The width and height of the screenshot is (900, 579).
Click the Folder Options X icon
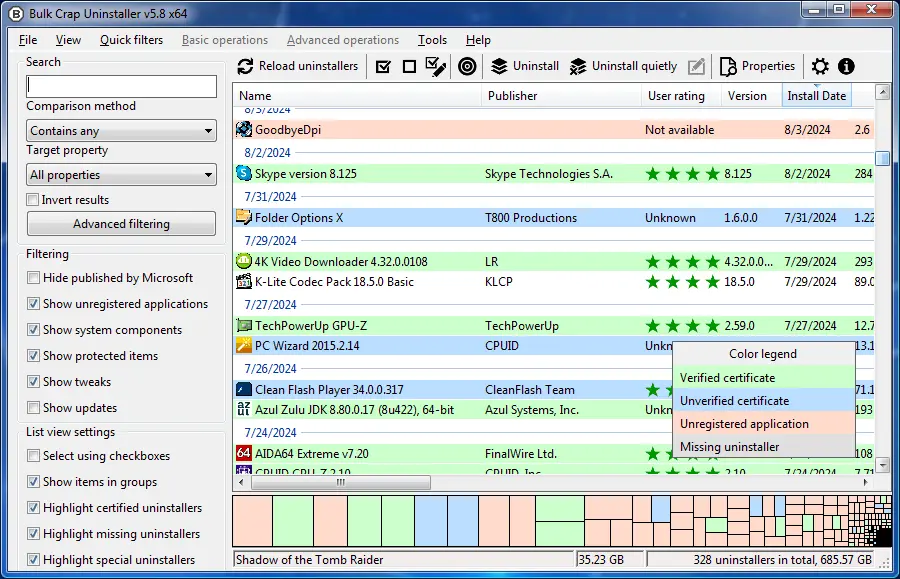click(244, 217)
